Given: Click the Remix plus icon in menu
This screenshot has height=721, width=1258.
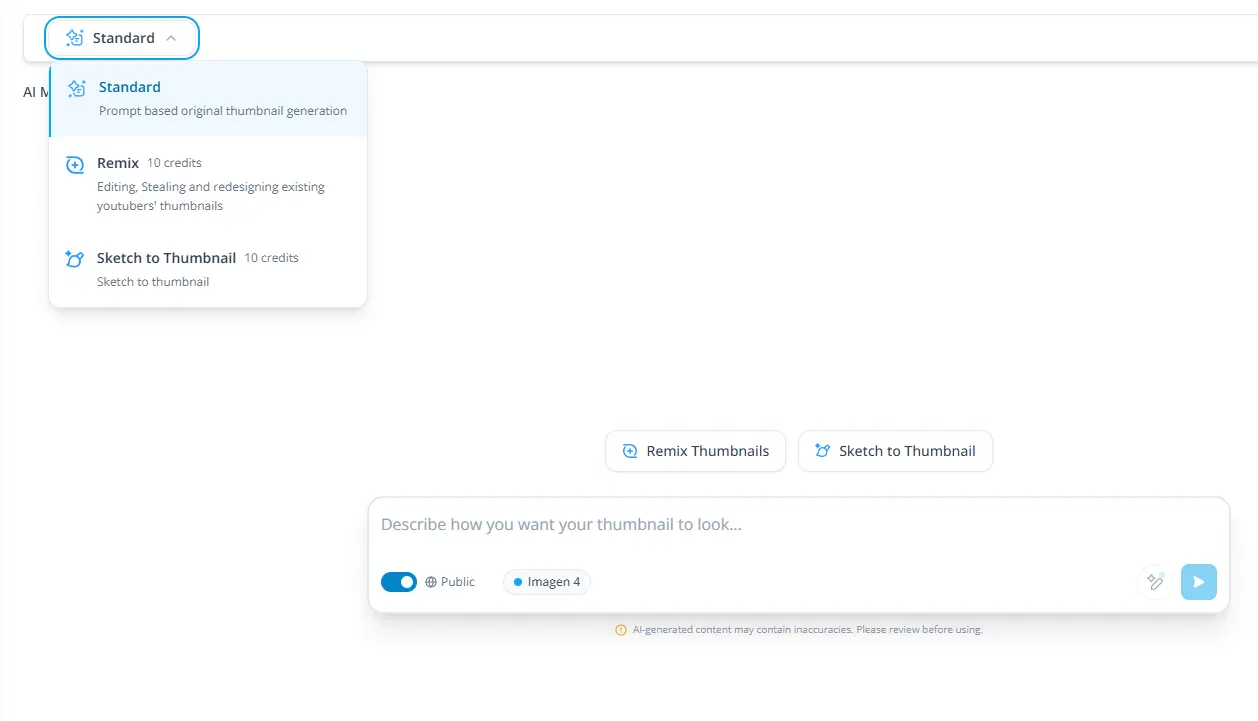Looking at the screenshot, I should 74,163.
